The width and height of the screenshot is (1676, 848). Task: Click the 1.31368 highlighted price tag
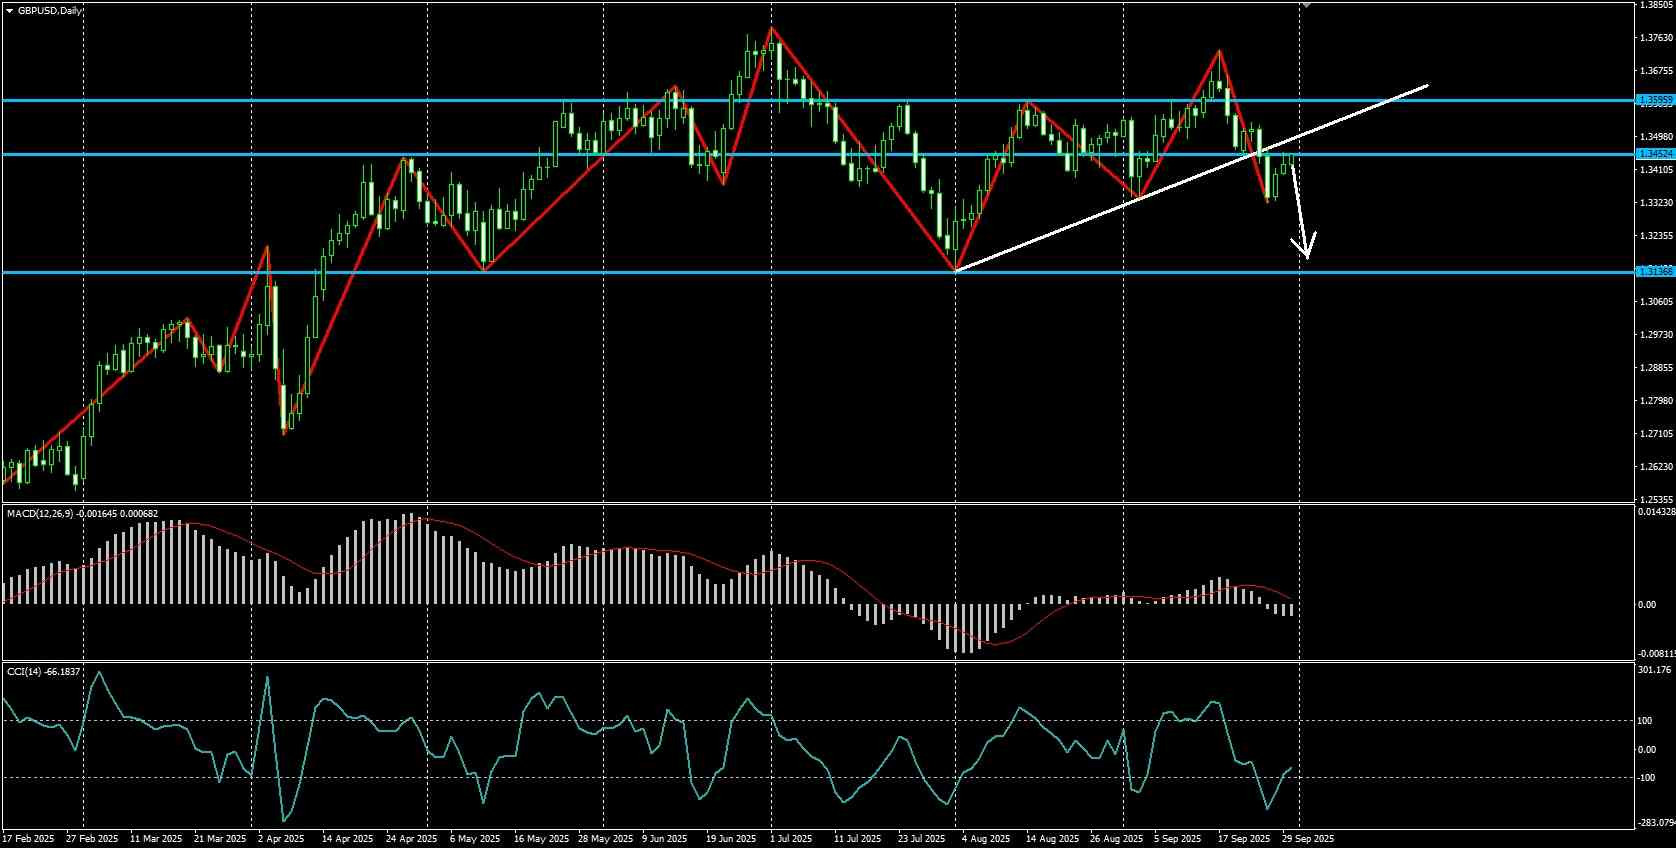click(1655, 272)
